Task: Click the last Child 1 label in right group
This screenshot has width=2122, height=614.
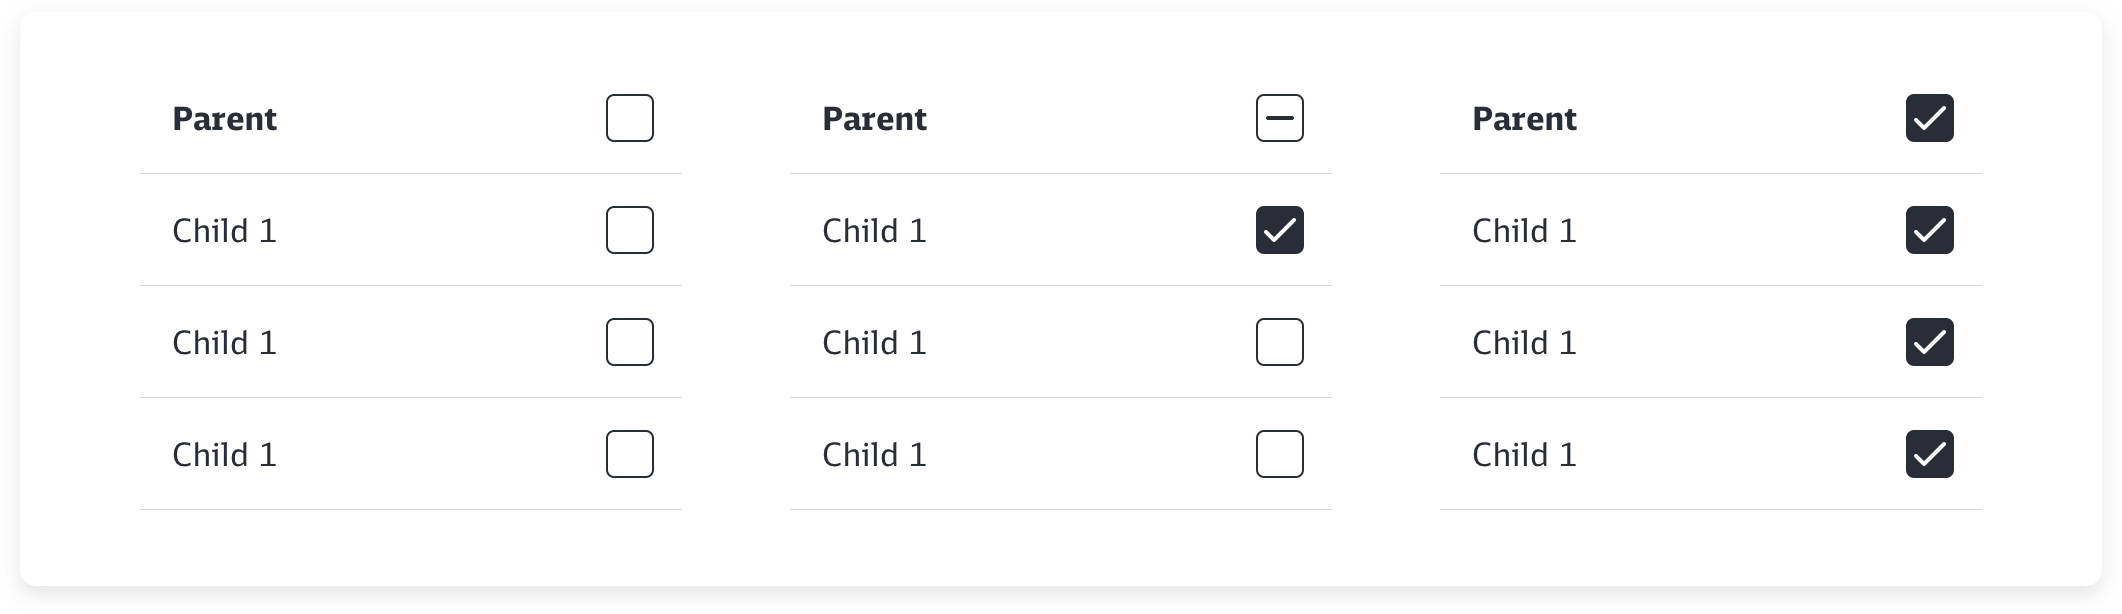Action: pyautogui.click(x=1525, y=455)
